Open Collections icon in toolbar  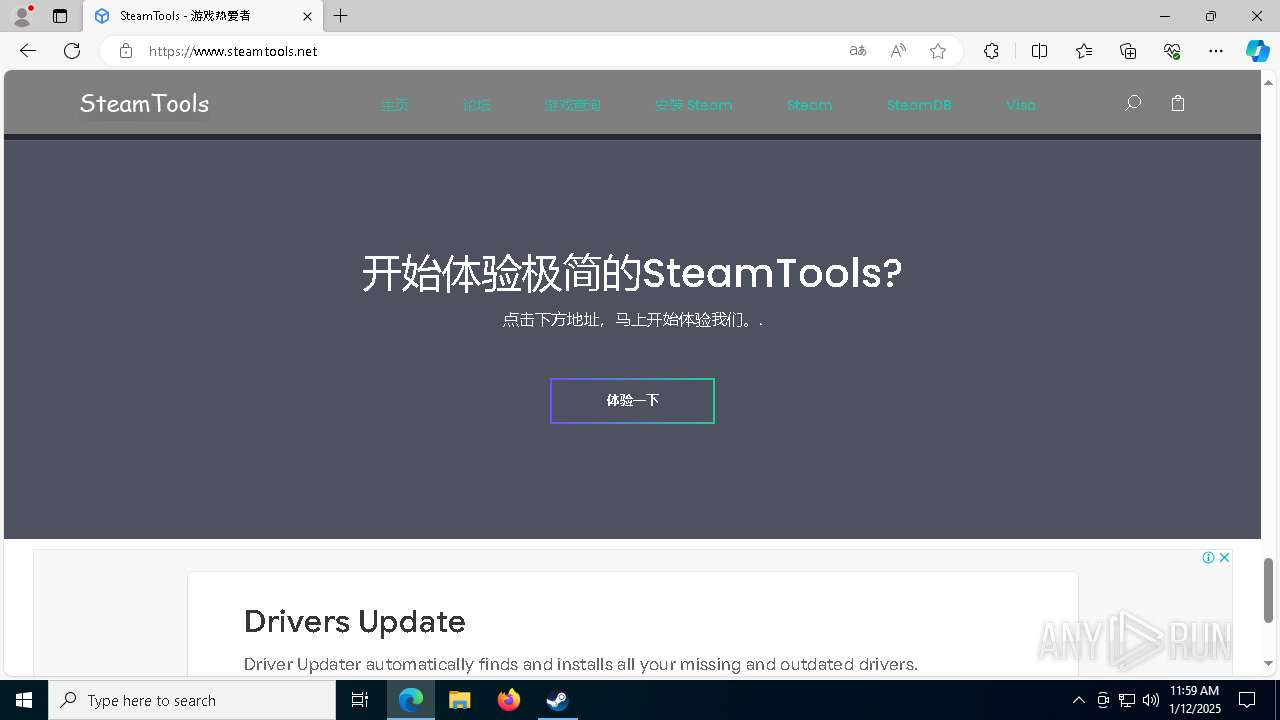pyautogui.click(x=1128, y=51)
